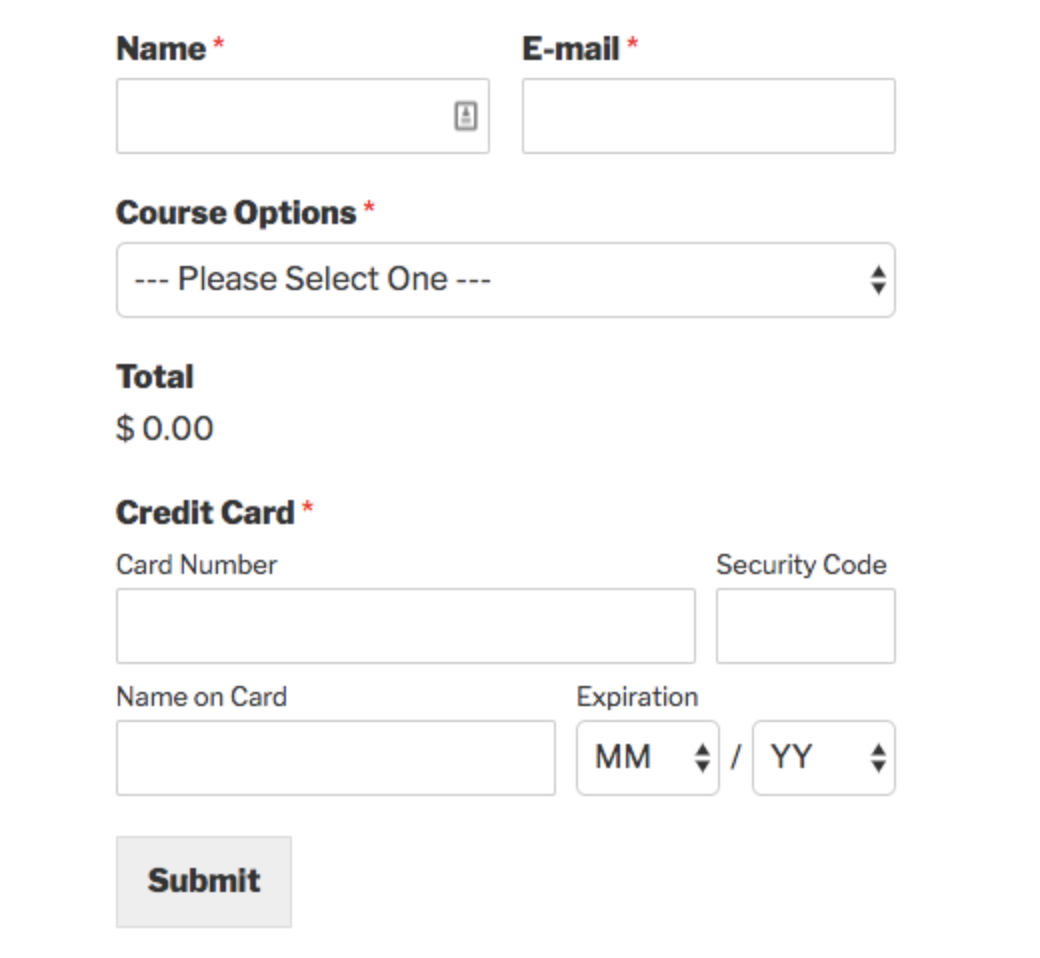1040x958 pixels.
Task: Click the Card Number input field
Action: (405, 626)
